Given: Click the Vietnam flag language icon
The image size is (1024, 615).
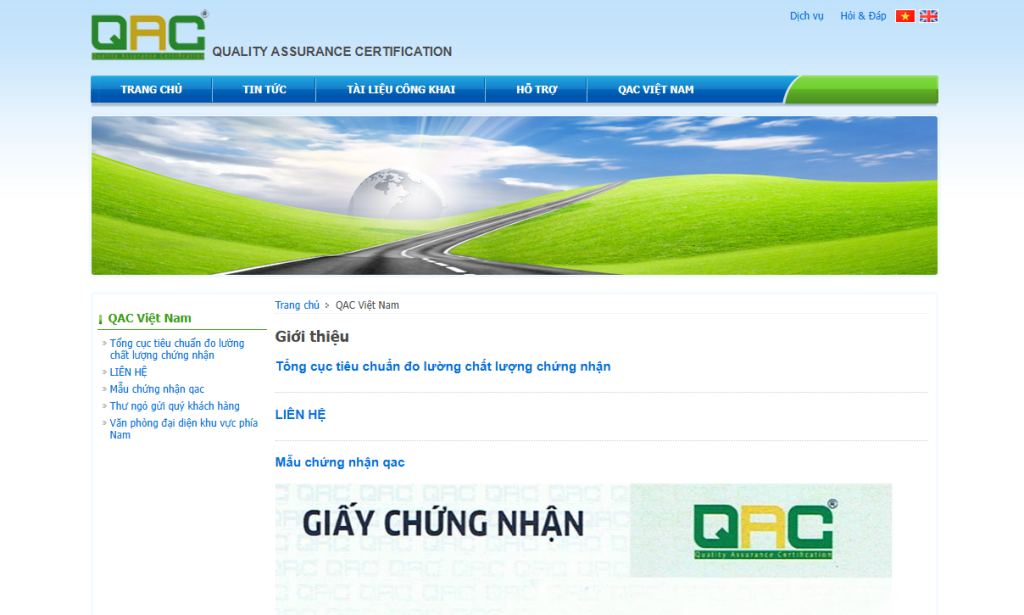Looking at the screenshot, I should pyautogui.click(x=905, y=16).
